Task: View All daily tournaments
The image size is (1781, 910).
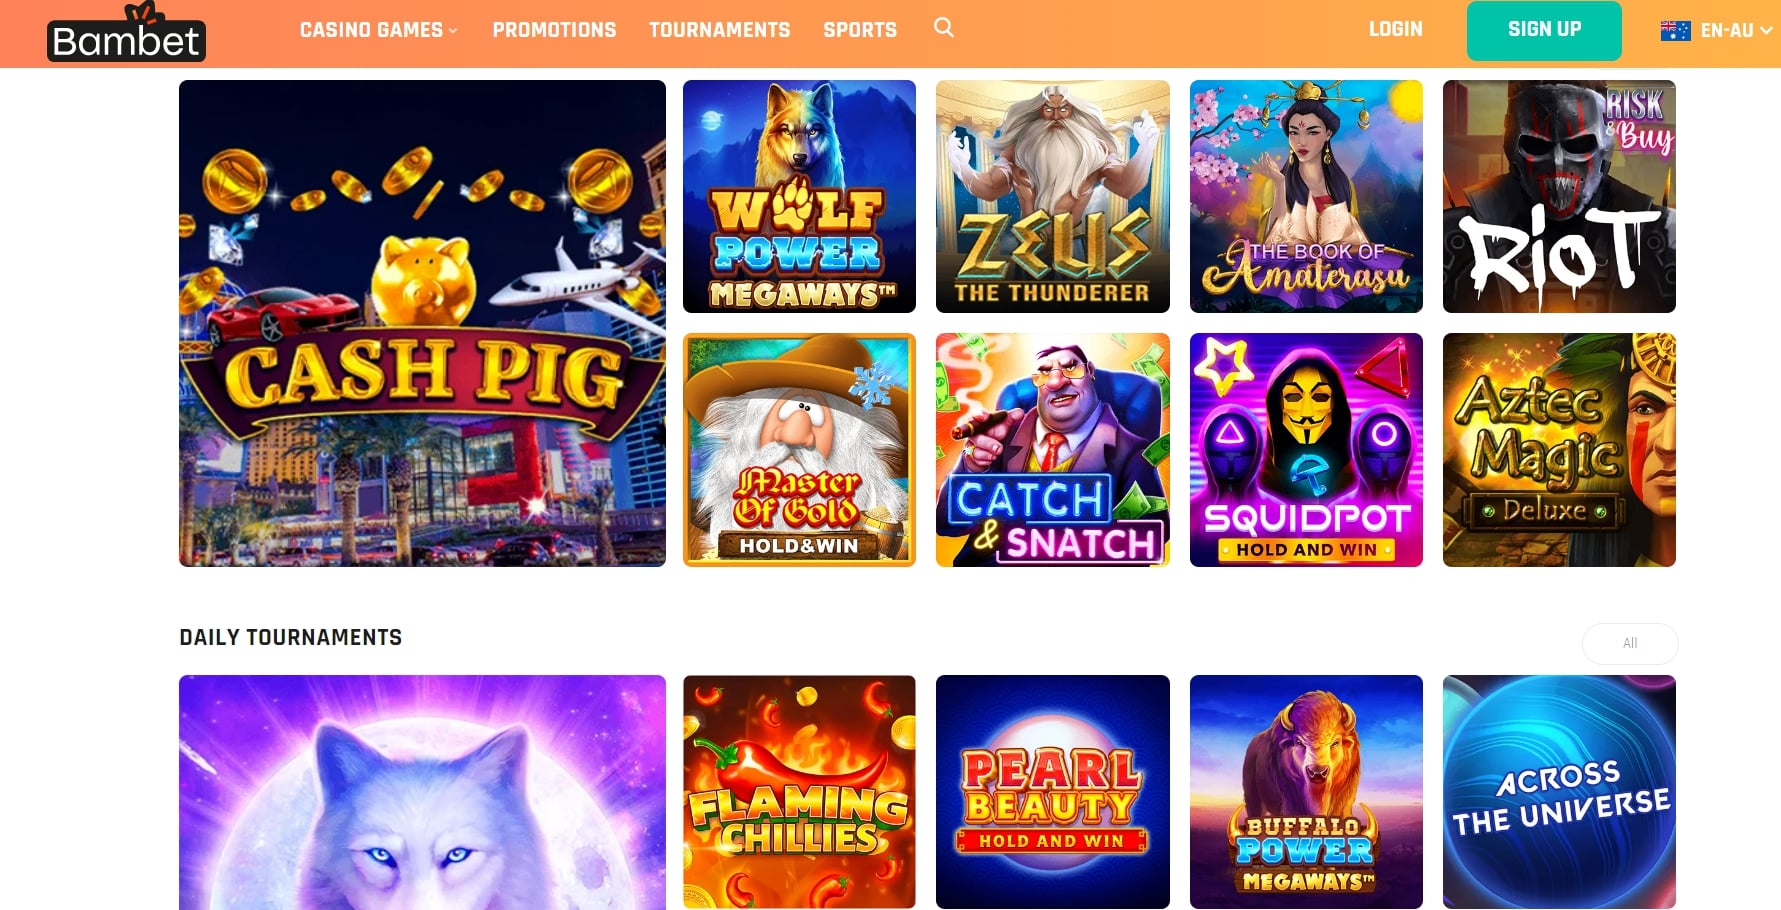Action: coord(1630,643)
